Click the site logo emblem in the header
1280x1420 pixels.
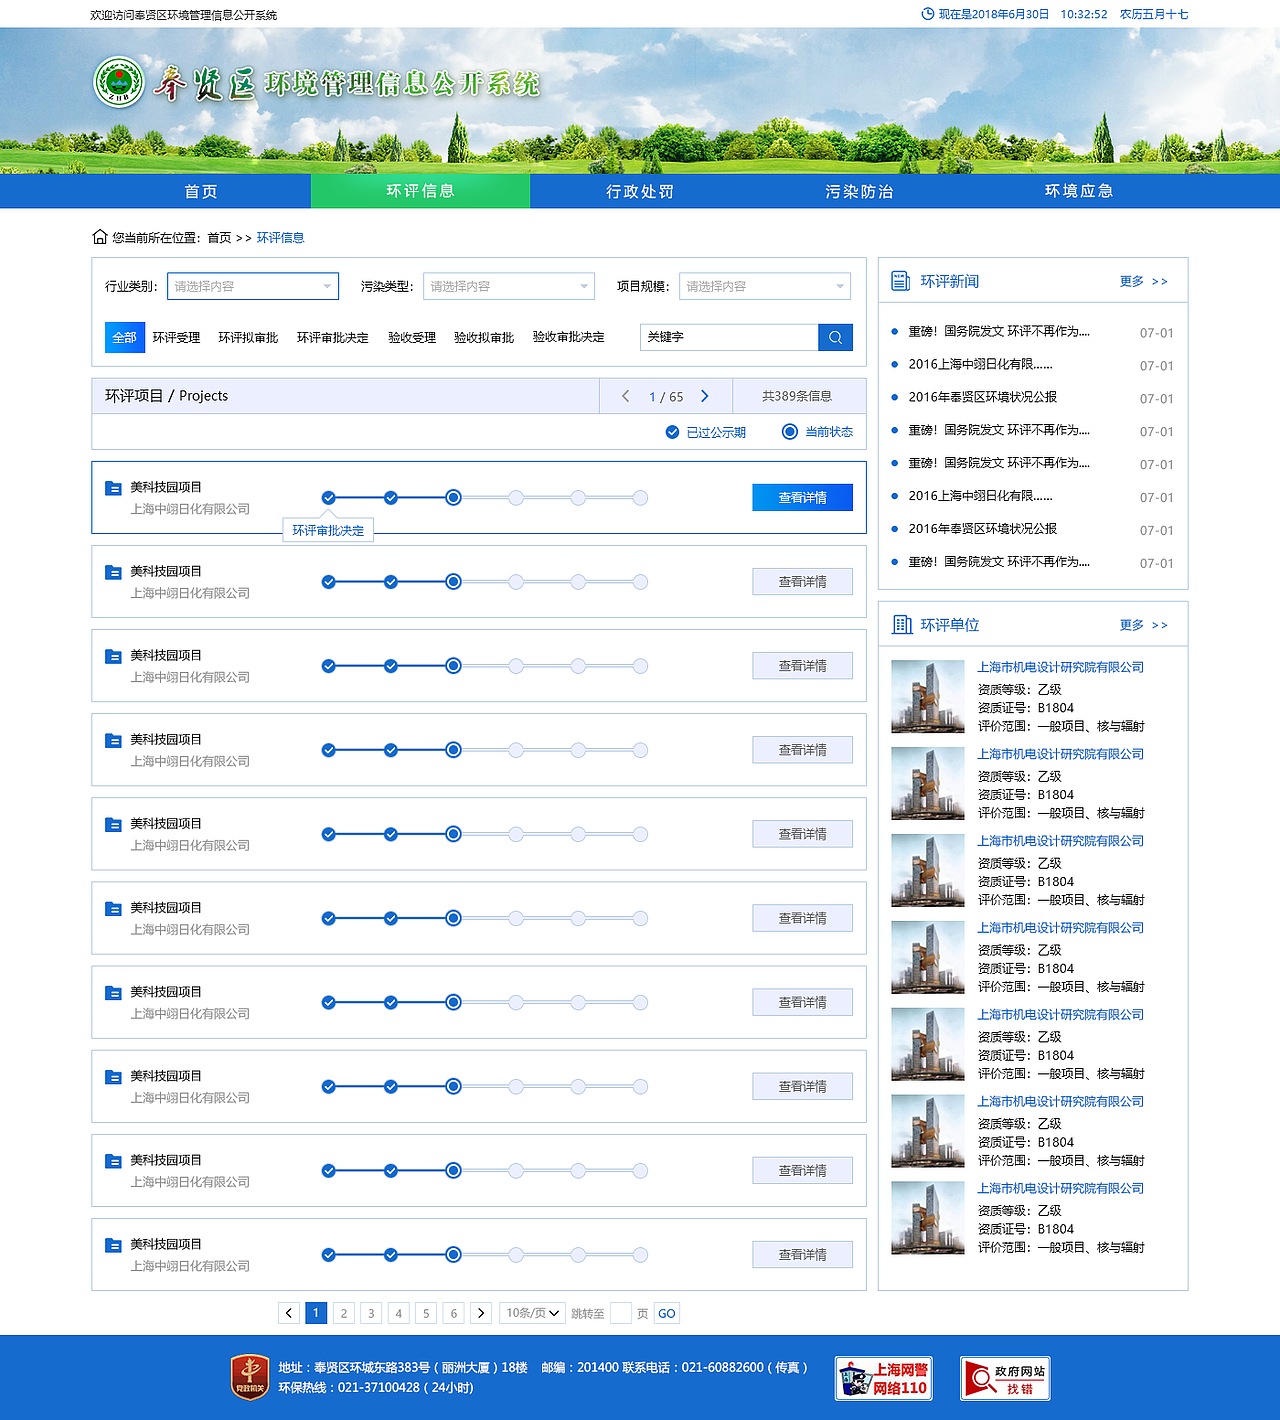[x=119, y=82]
